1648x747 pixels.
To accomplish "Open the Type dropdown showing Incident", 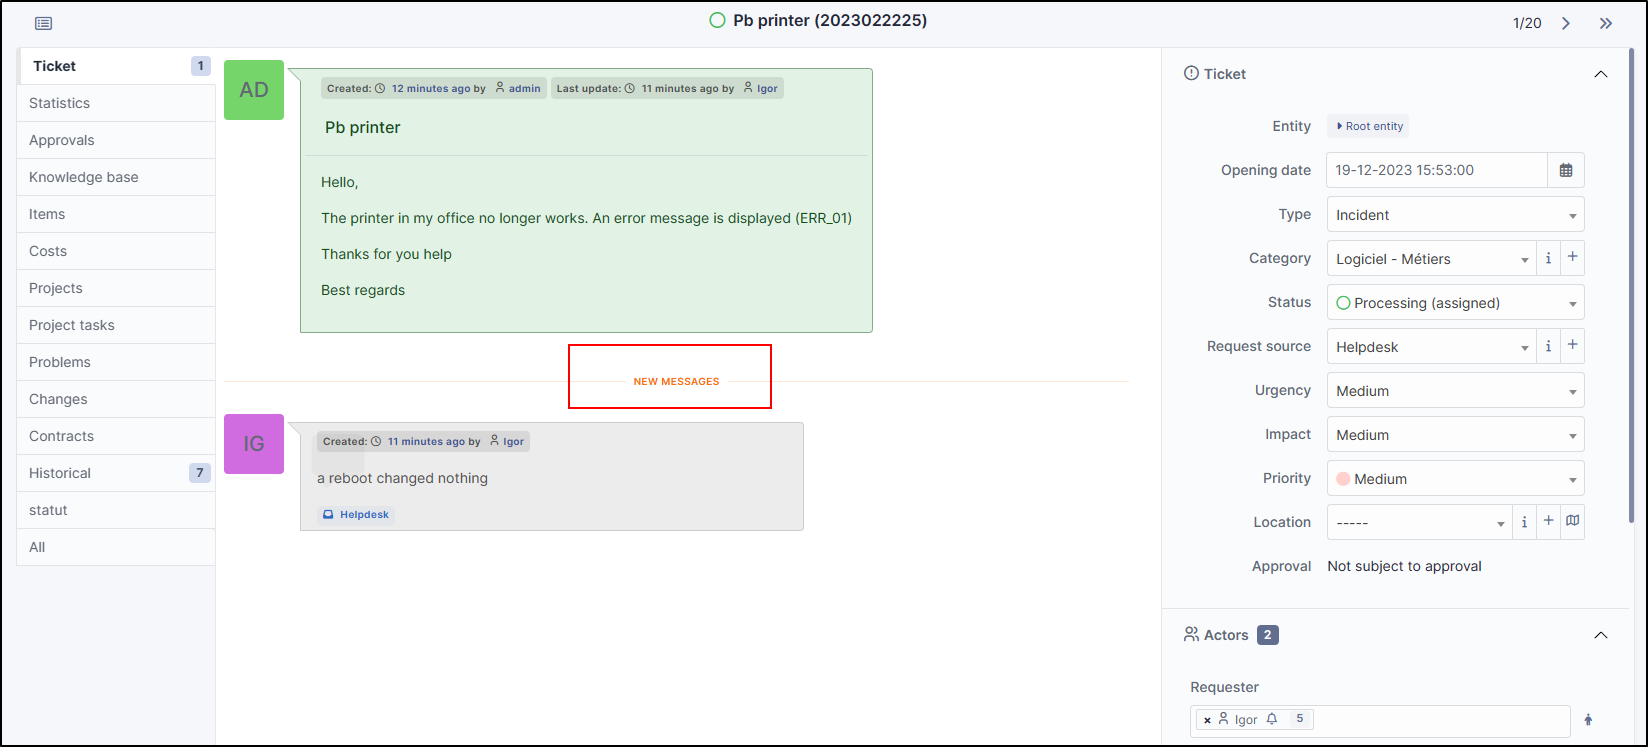I will tap(1455, 215).
